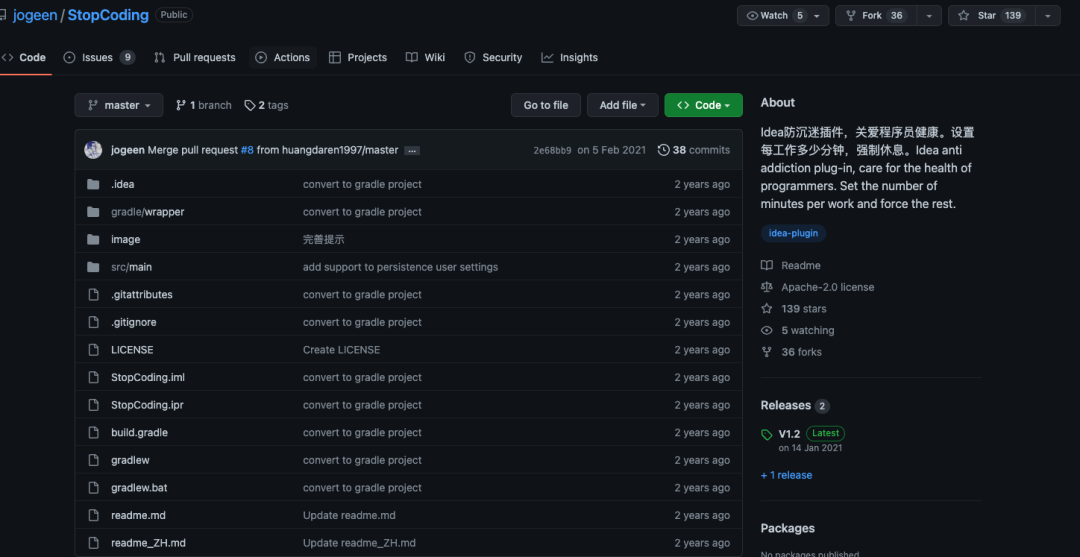Open the readme_ZH.md file
The width and height of the screenshot is (1080, 557).
pos(148,543)
